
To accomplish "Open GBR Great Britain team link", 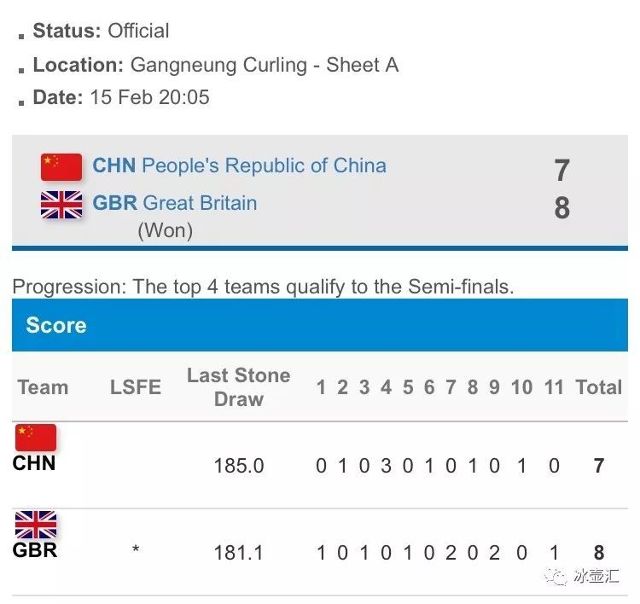I will coord(175,203).
